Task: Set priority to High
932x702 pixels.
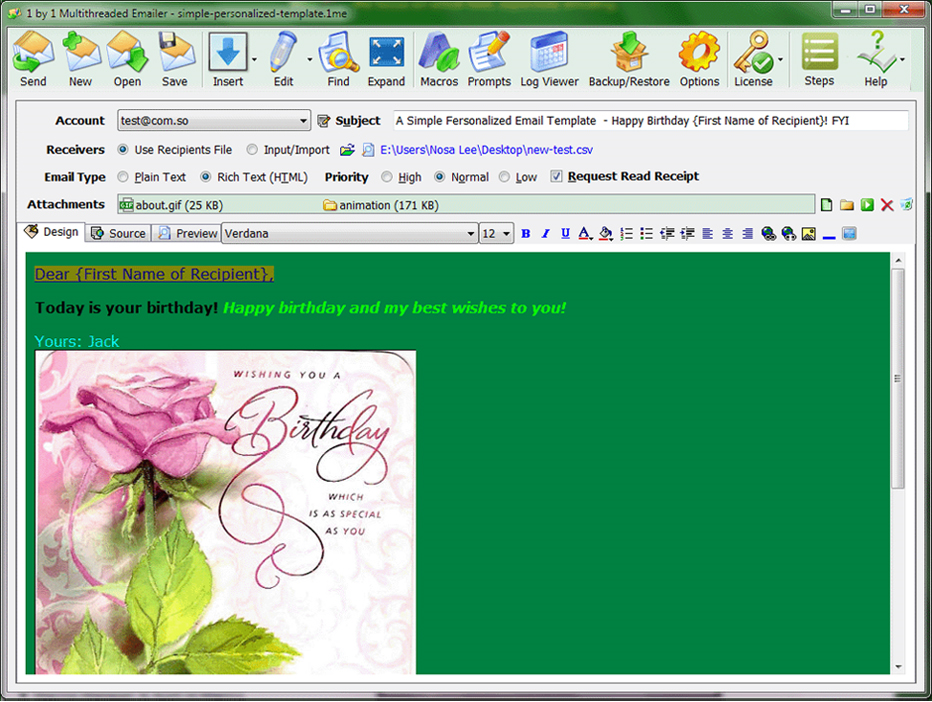Action: 387,177
